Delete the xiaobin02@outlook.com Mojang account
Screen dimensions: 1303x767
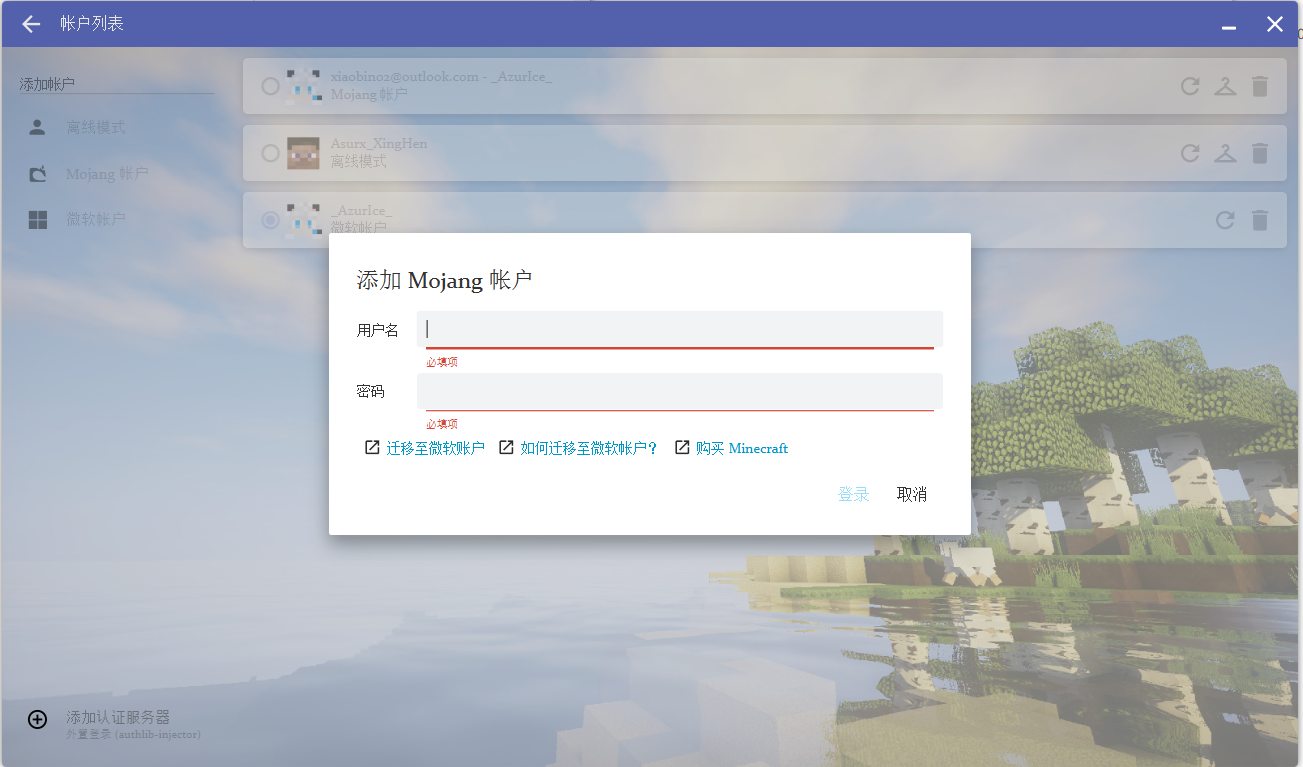[1260, 86]
